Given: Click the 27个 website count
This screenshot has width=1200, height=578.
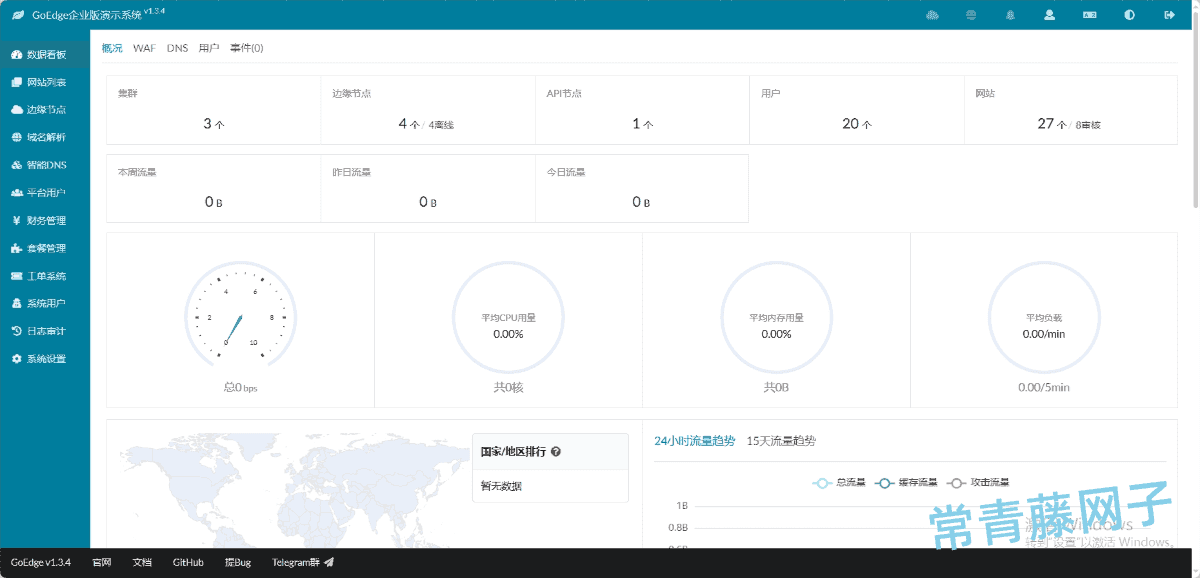Looking at the screenshot, I should (1052, 124).
